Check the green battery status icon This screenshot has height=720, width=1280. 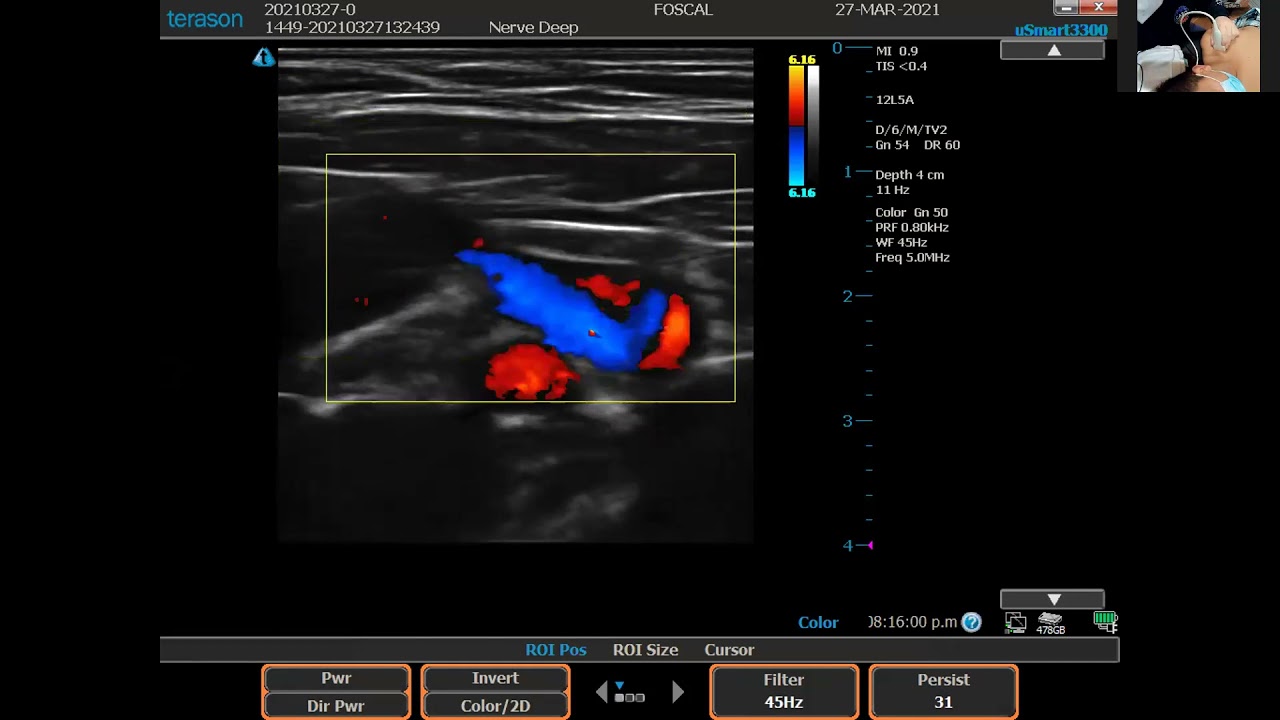point(1105,621)
